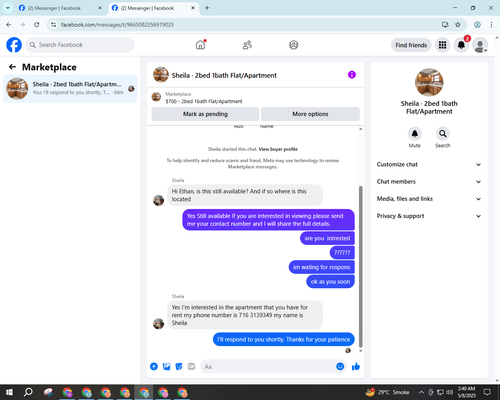
Task: Open more actions plus icon in composer
Action: (154, 366)
